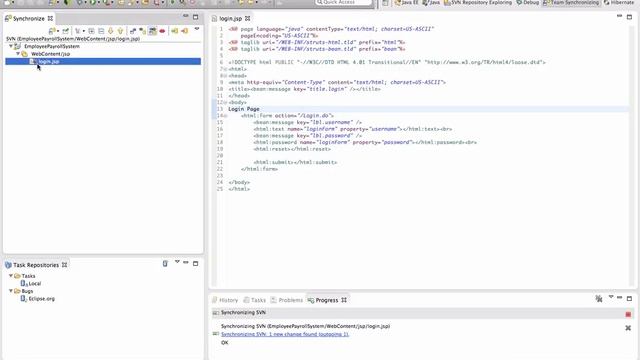The width and height of the screenshot is (640, 360).
Task: Open the Tasks tab in bottom panel
Action: (x=255, y=300)
